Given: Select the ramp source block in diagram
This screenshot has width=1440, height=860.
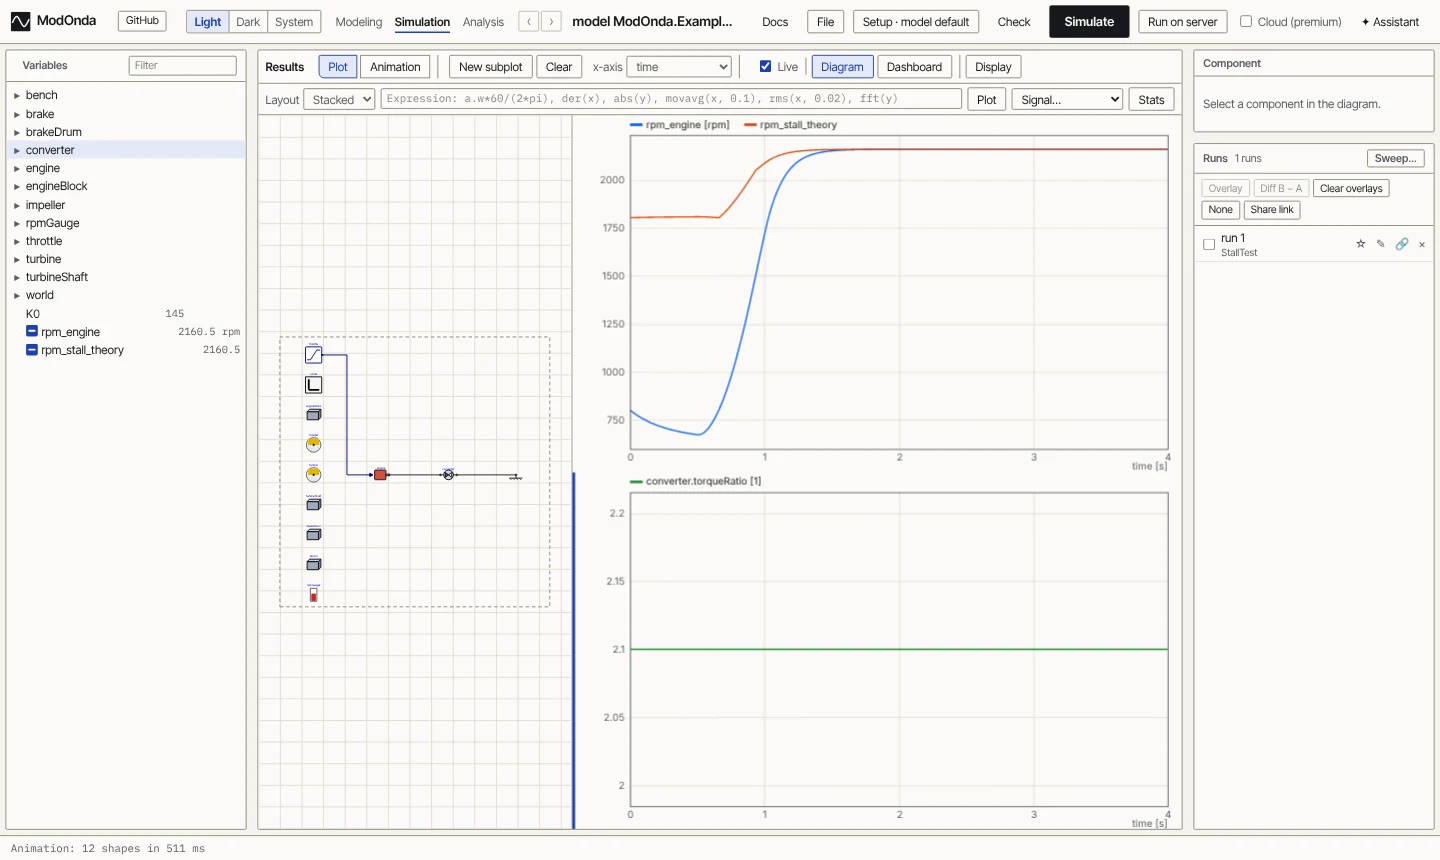Looking at the screenshot, I should click(x=313, y=355).
